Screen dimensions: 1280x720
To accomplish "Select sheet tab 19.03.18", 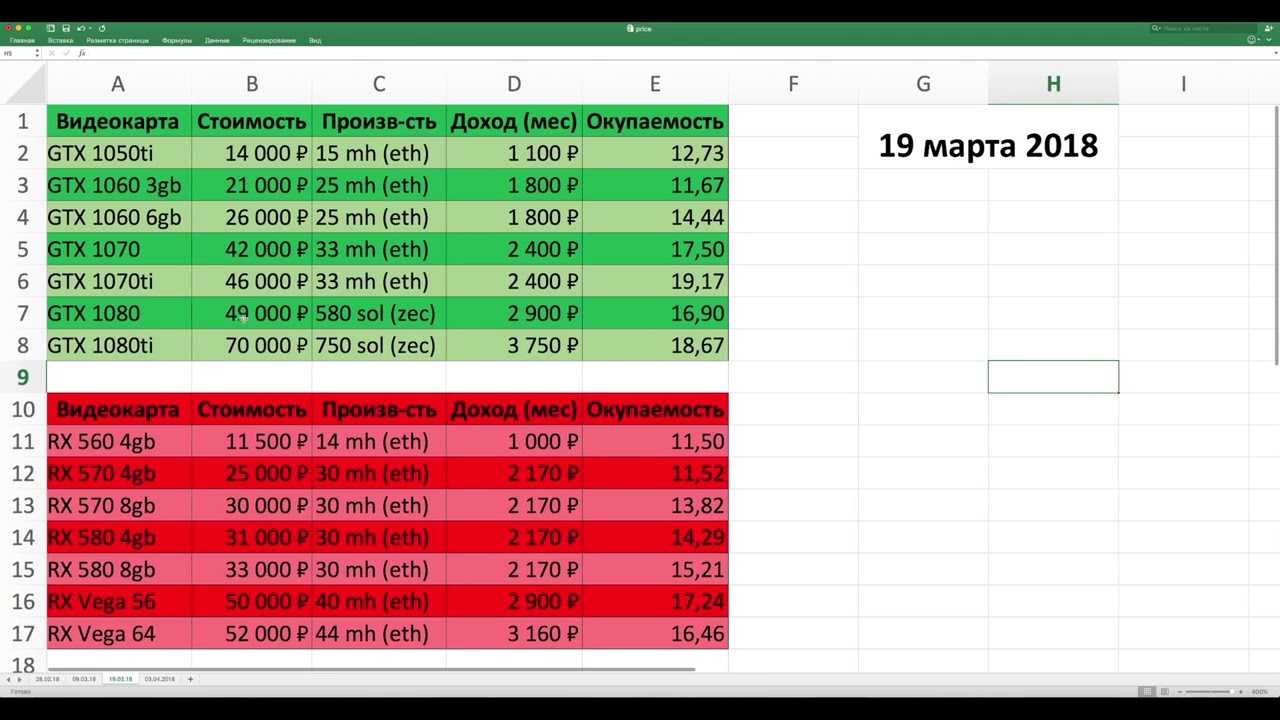I will pos(121,679).
